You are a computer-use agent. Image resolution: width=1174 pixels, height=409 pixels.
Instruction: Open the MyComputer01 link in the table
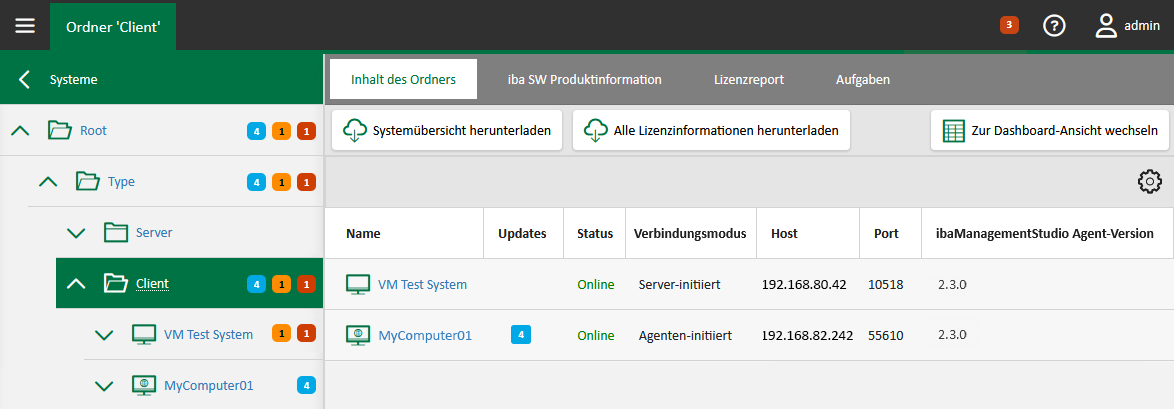(x=424, y=336)
